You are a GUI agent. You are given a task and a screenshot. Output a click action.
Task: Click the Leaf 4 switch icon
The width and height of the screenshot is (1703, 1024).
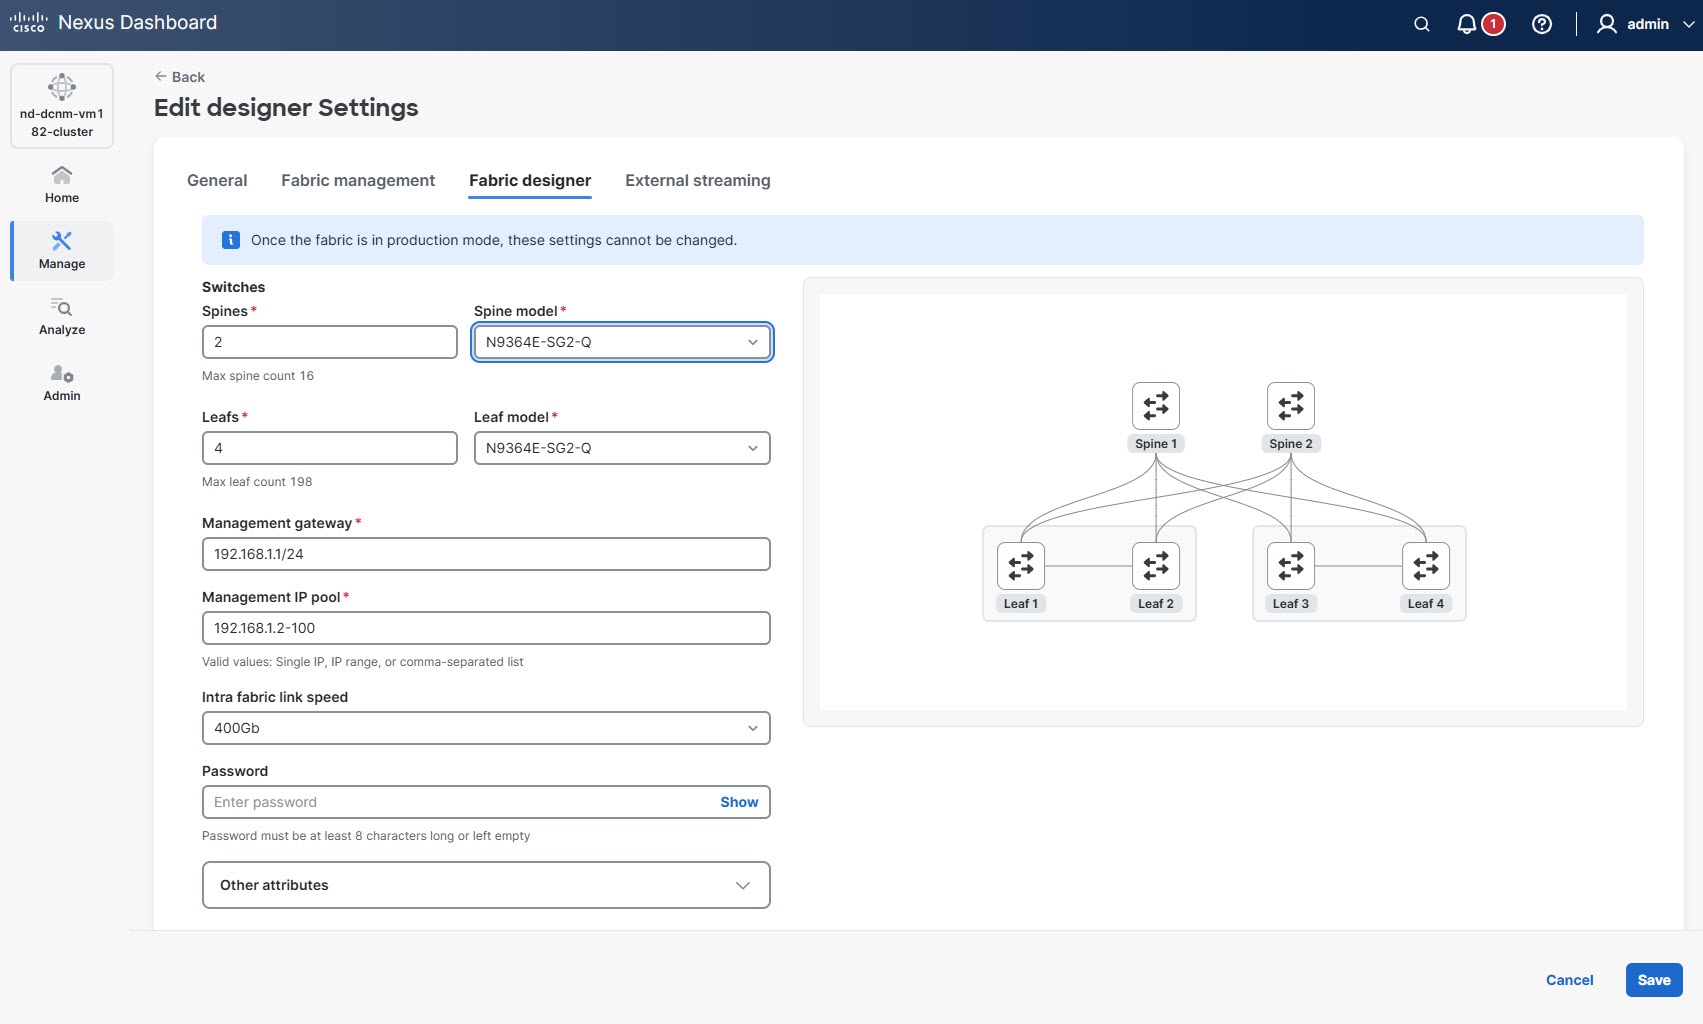1426,566
